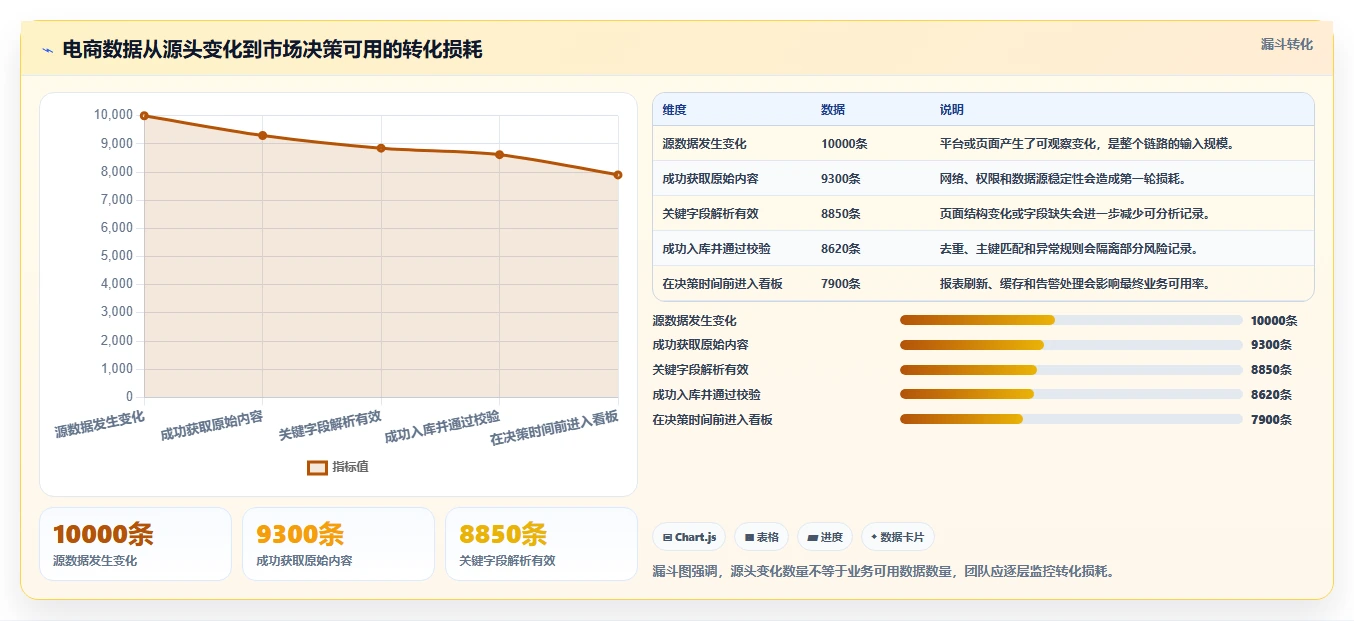Image resolution: width=1354 pixels, height=621 pixels.
Task: Click the x-axis label 在决策时间前进入看板
Action: point(554,428)
